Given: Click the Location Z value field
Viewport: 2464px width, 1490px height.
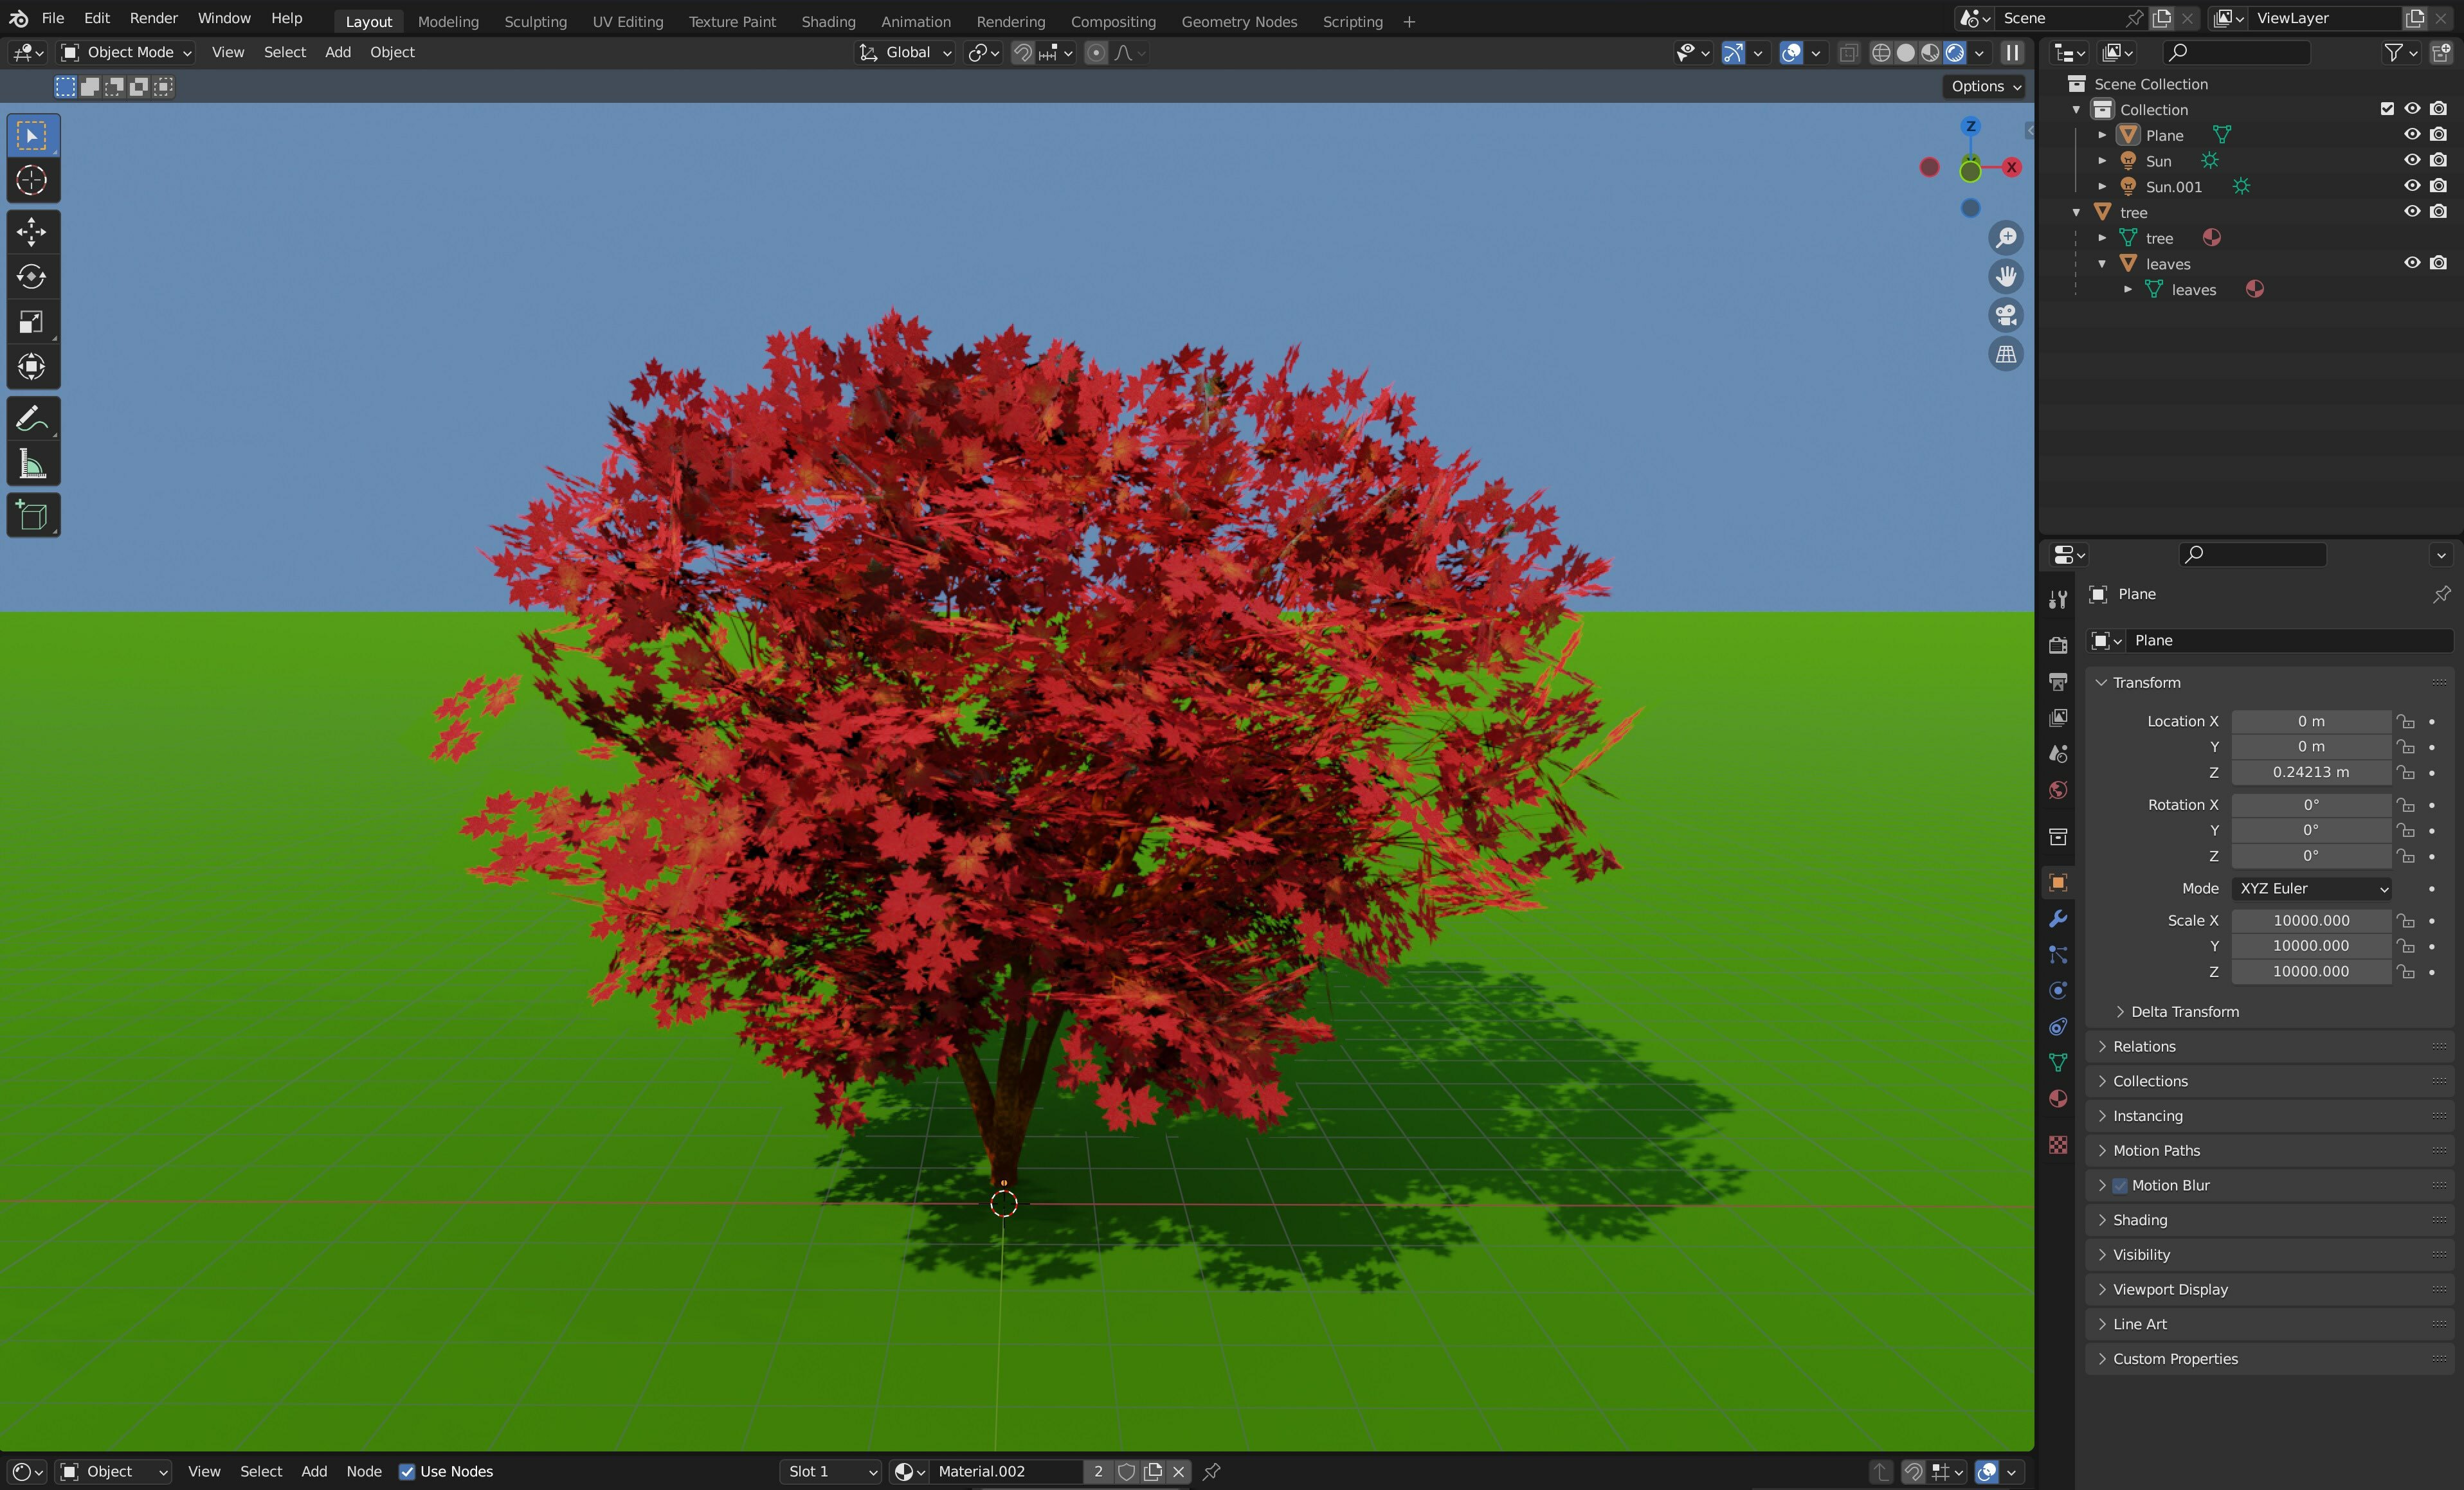Looking at the screenshot, I should [x=2311, y=772].
